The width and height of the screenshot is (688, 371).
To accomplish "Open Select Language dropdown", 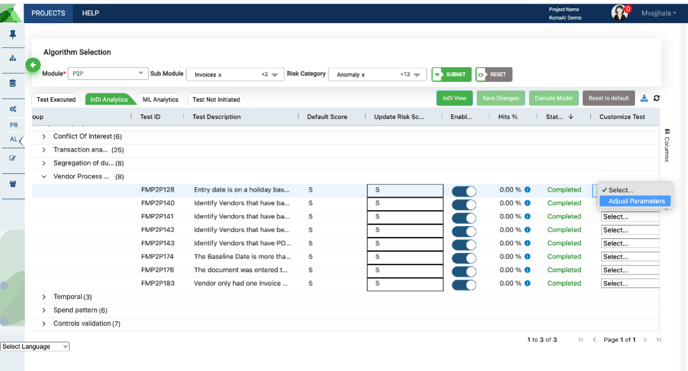I will click(x=35, y=346).
